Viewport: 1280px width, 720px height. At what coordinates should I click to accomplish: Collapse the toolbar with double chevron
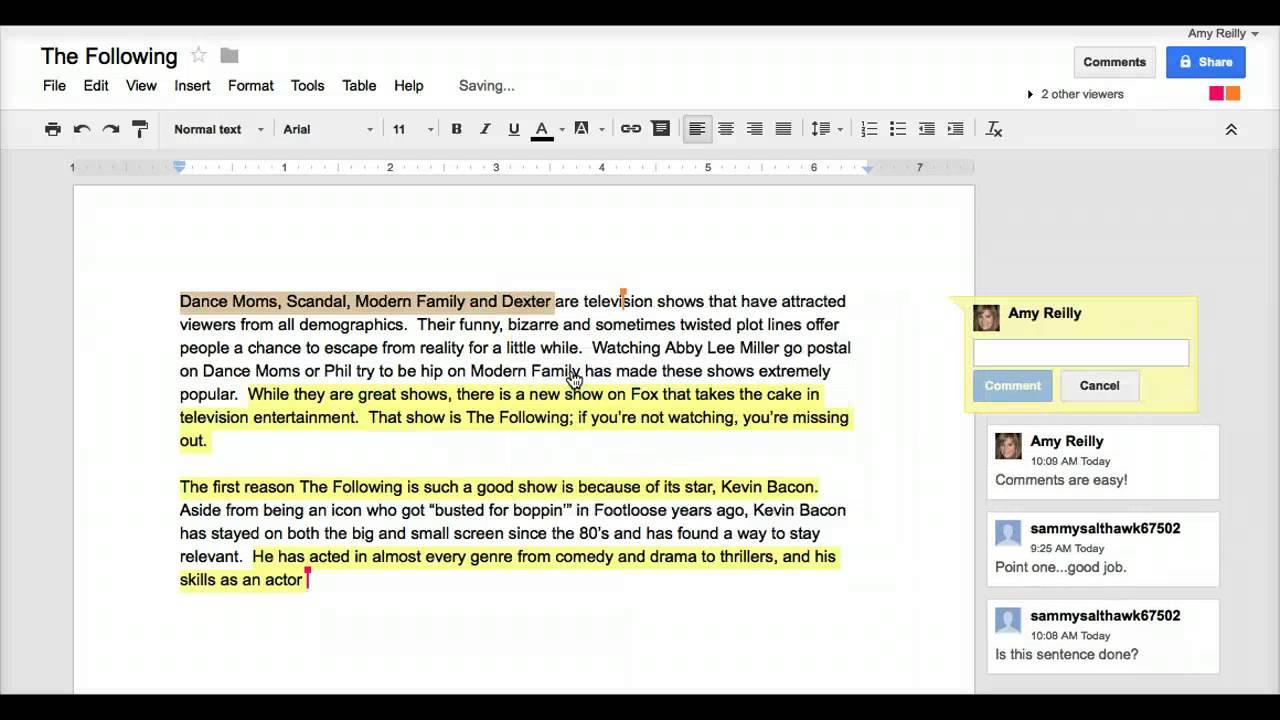click(1231, 129)
